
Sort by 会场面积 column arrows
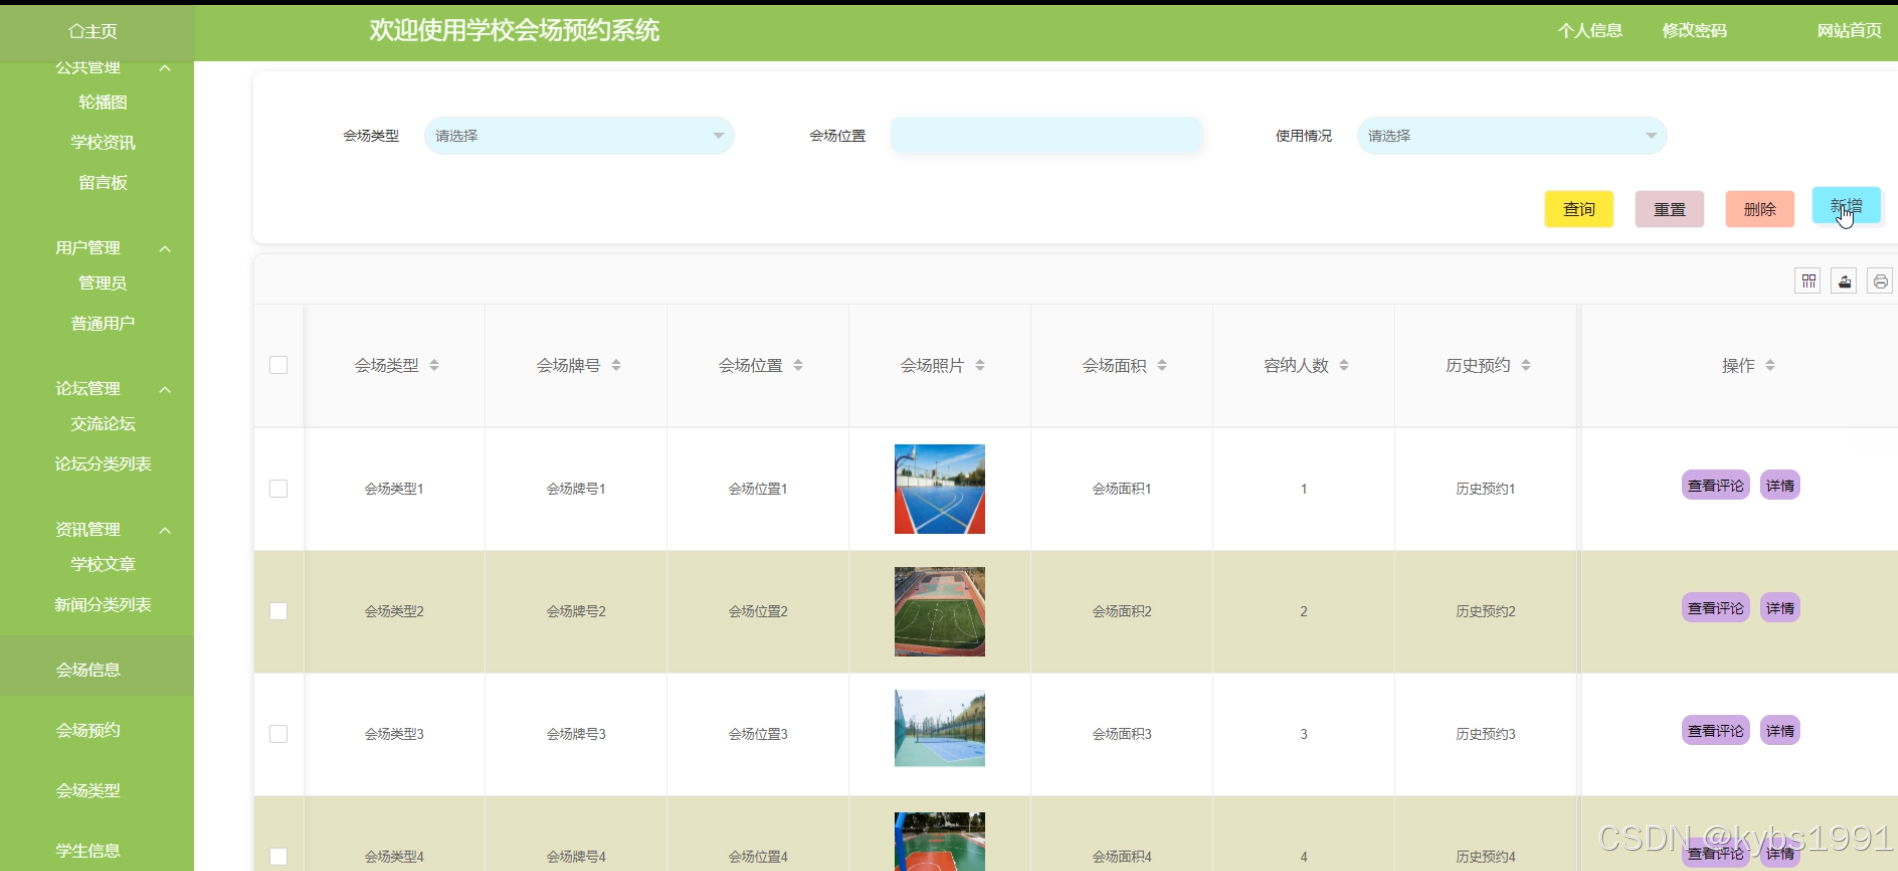1162,366
